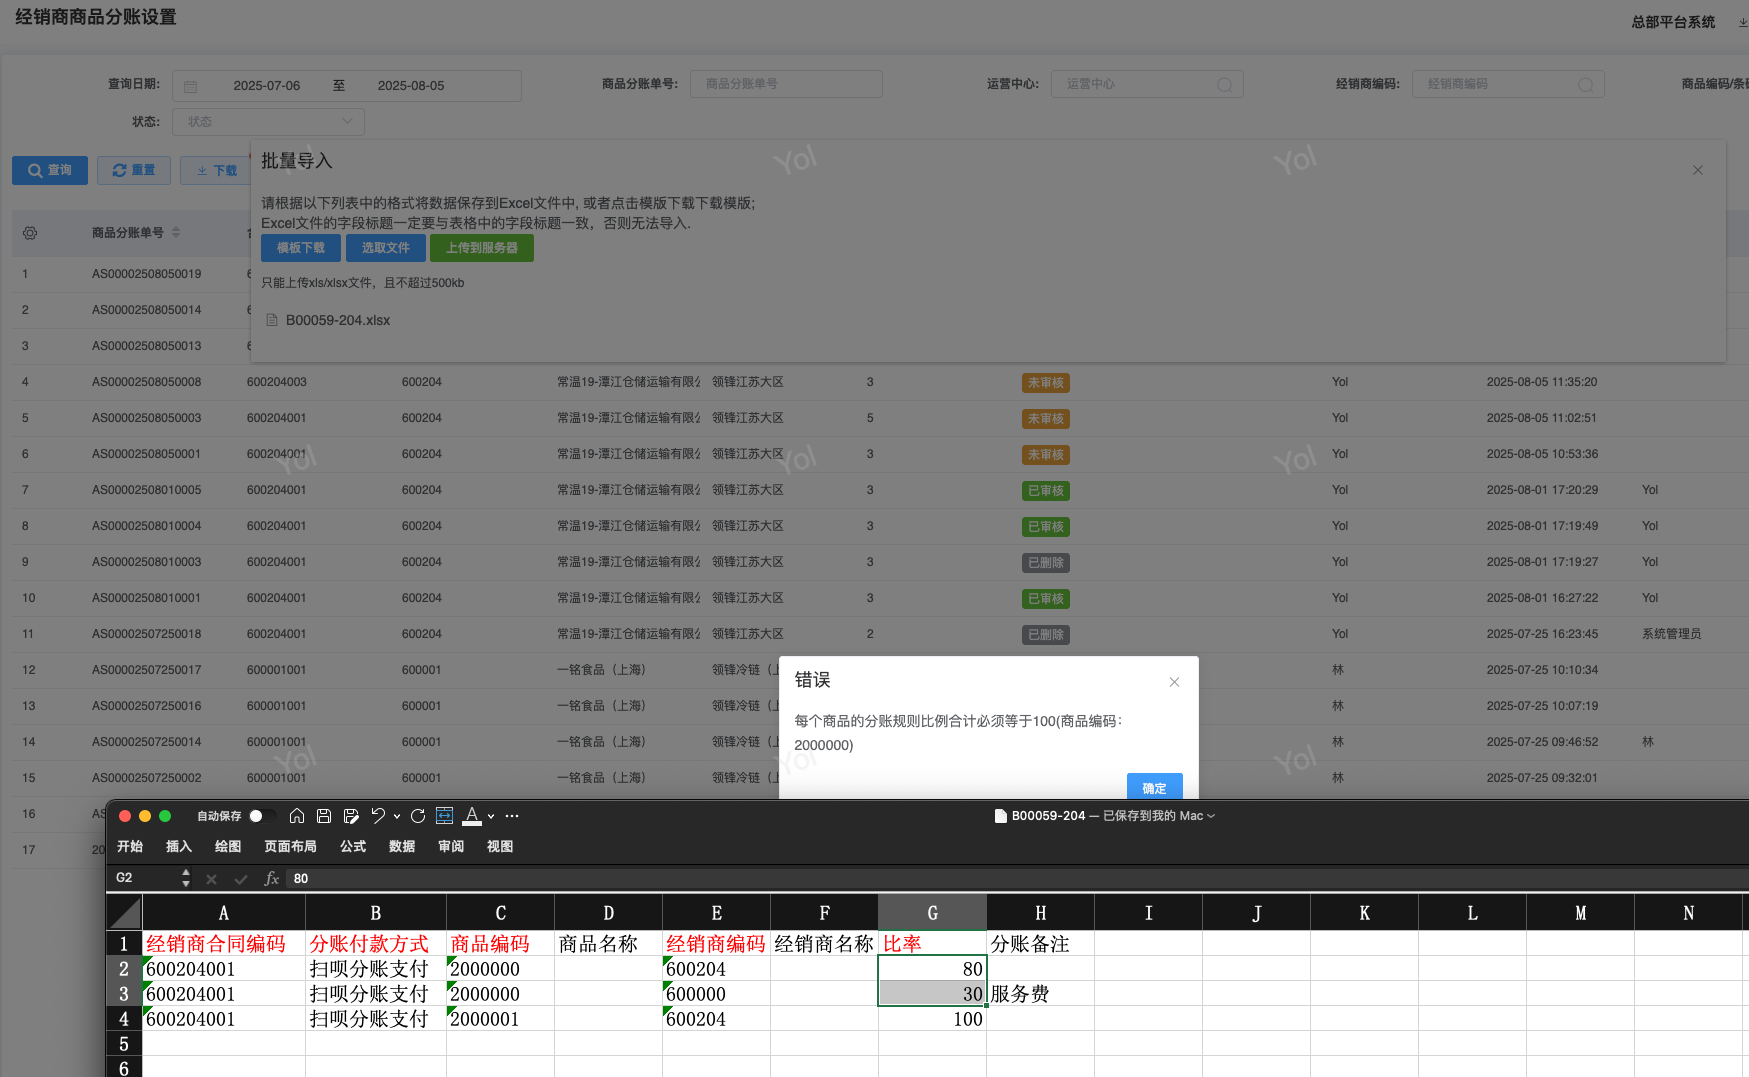This screenshot has height=1077, width=1749.
Task: Switch to the 公式 ribbon tab
Action: (353, 847)
